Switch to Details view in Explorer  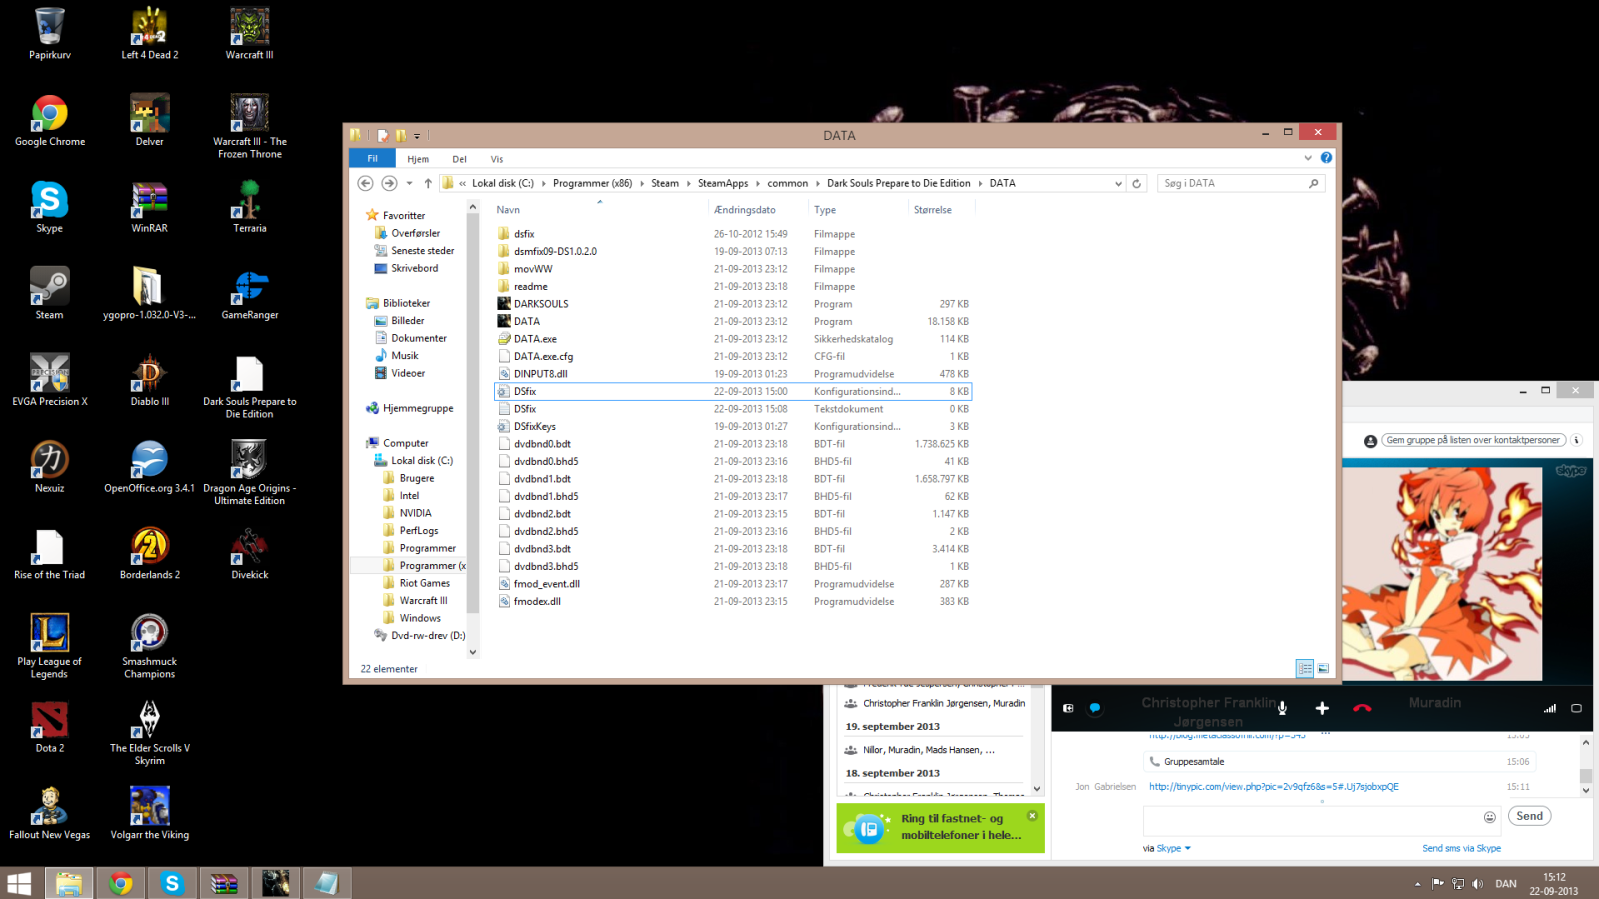pyautogui.click(x=1305, y=668)
